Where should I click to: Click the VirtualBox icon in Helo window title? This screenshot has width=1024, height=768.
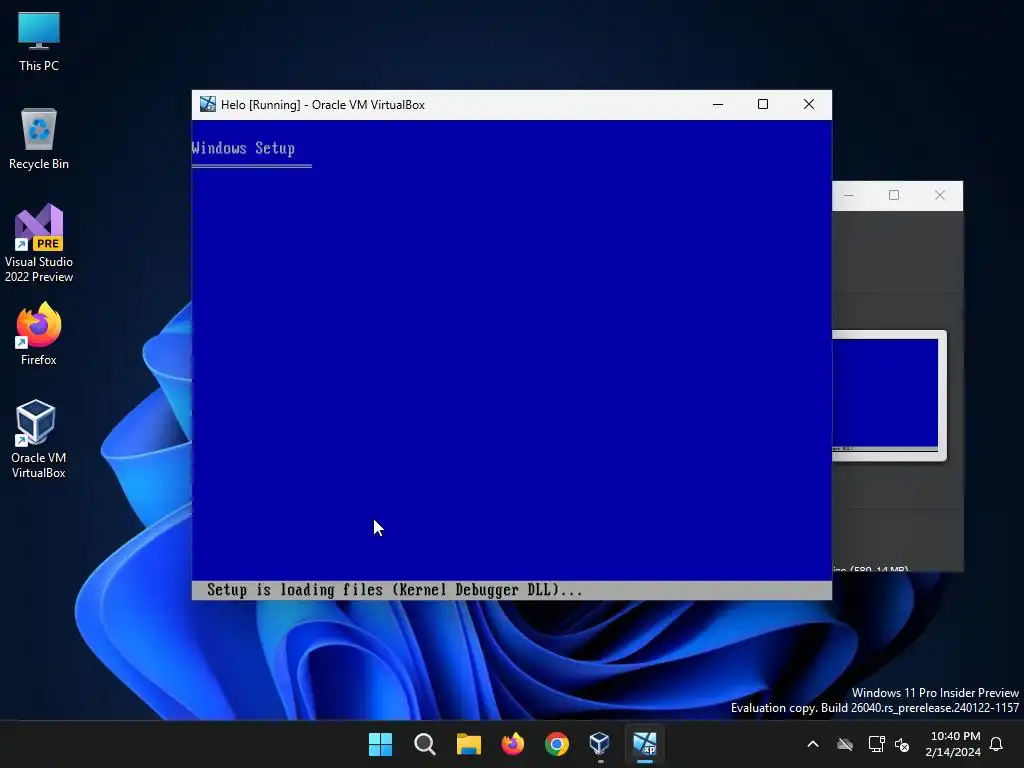[x=208, y=104]
